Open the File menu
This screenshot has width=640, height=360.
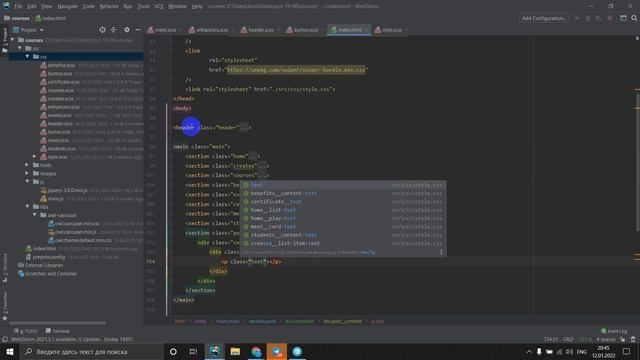(18, 6)
